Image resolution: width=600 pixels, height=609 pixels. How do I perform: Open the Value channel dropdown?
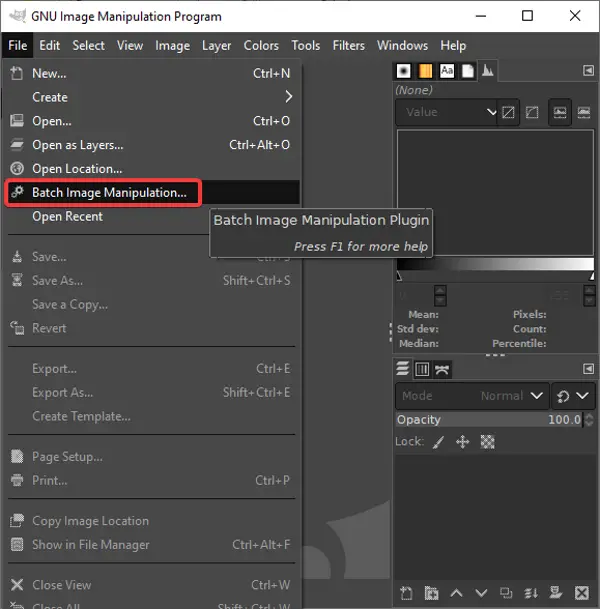pos(446,112)
